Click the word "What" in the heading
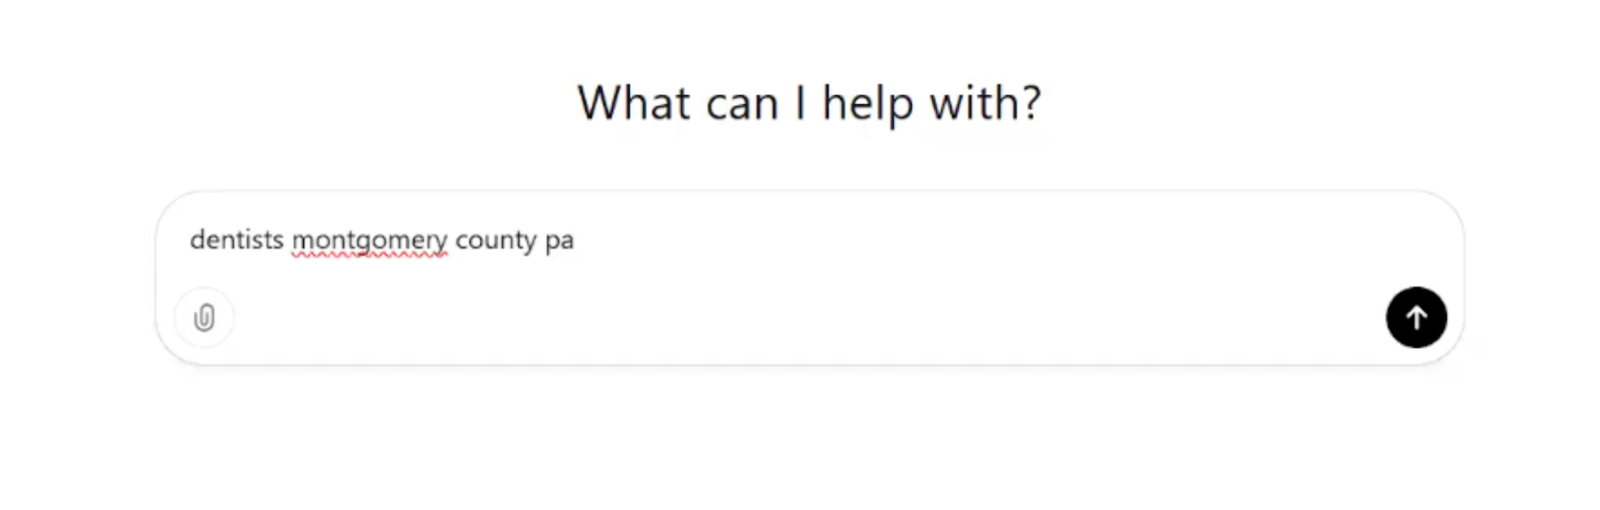The height and width of the screenshot is (510, 1600). [x=634, y=103]
